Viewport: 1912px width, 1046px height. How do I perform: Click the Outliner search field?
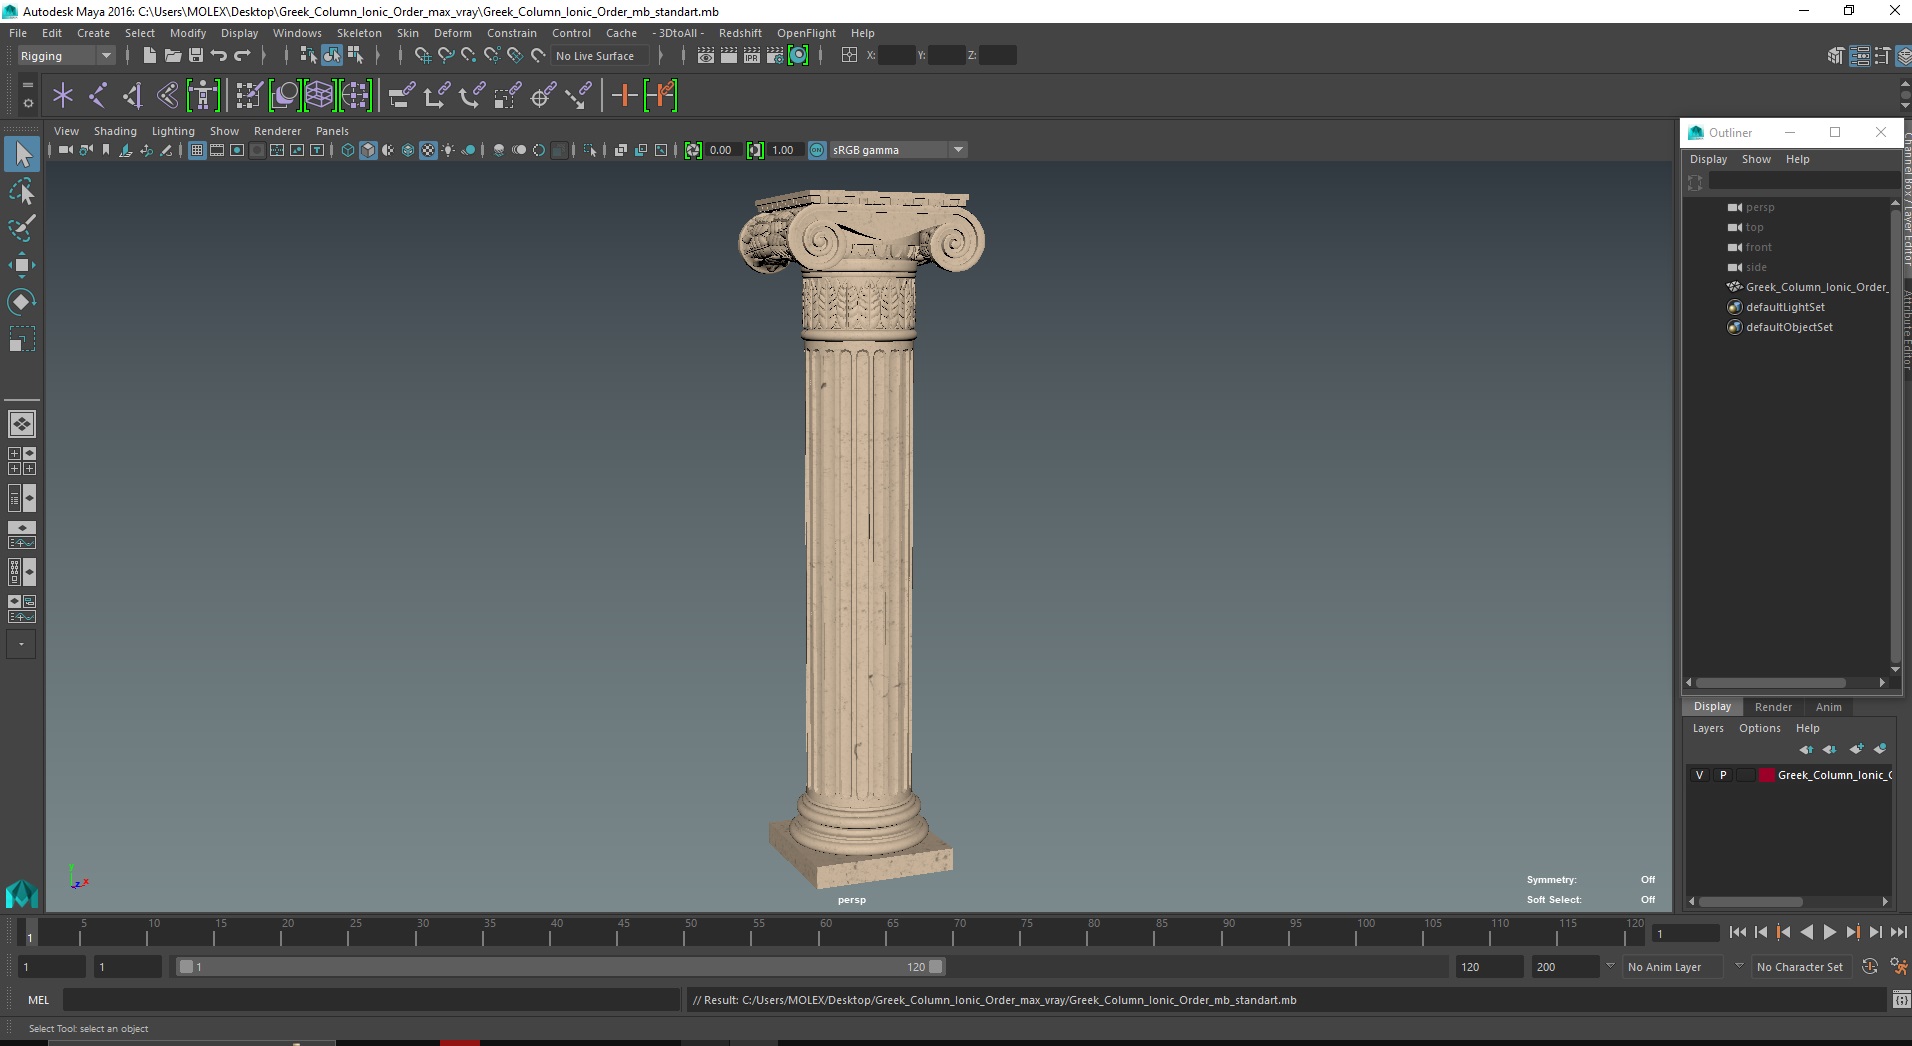(x=1803, y=181)
